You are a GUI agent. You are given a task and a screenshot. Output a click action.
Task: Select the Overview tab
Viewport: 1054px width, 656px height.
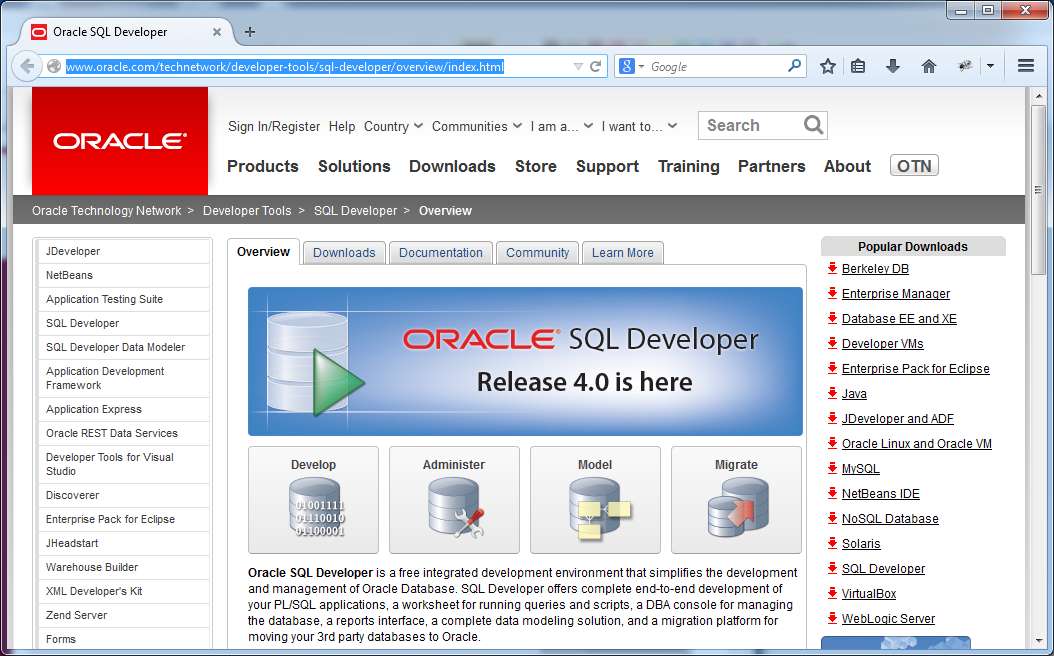(264, 251)
